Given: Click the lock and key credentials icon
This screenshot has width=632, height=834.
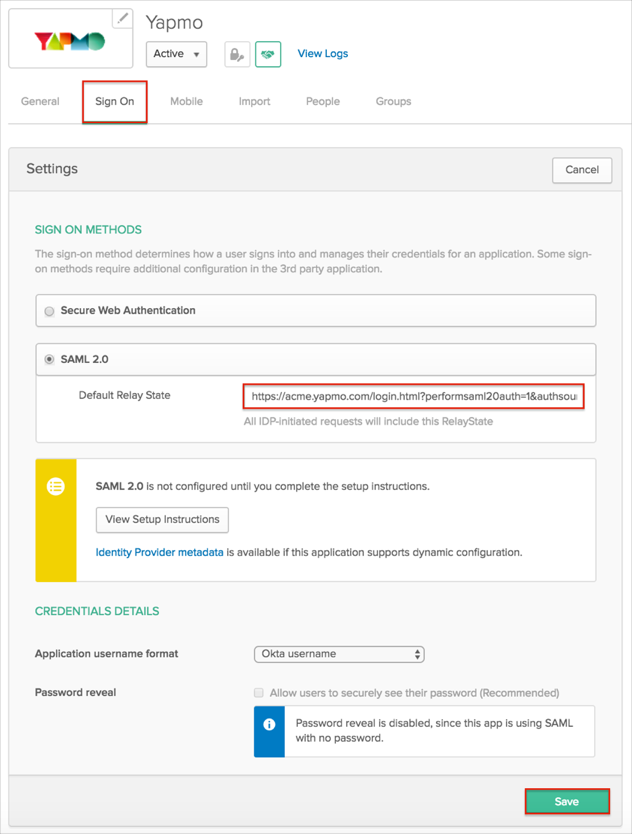Looking at the screenshot, I should click(x=236, y=54).
